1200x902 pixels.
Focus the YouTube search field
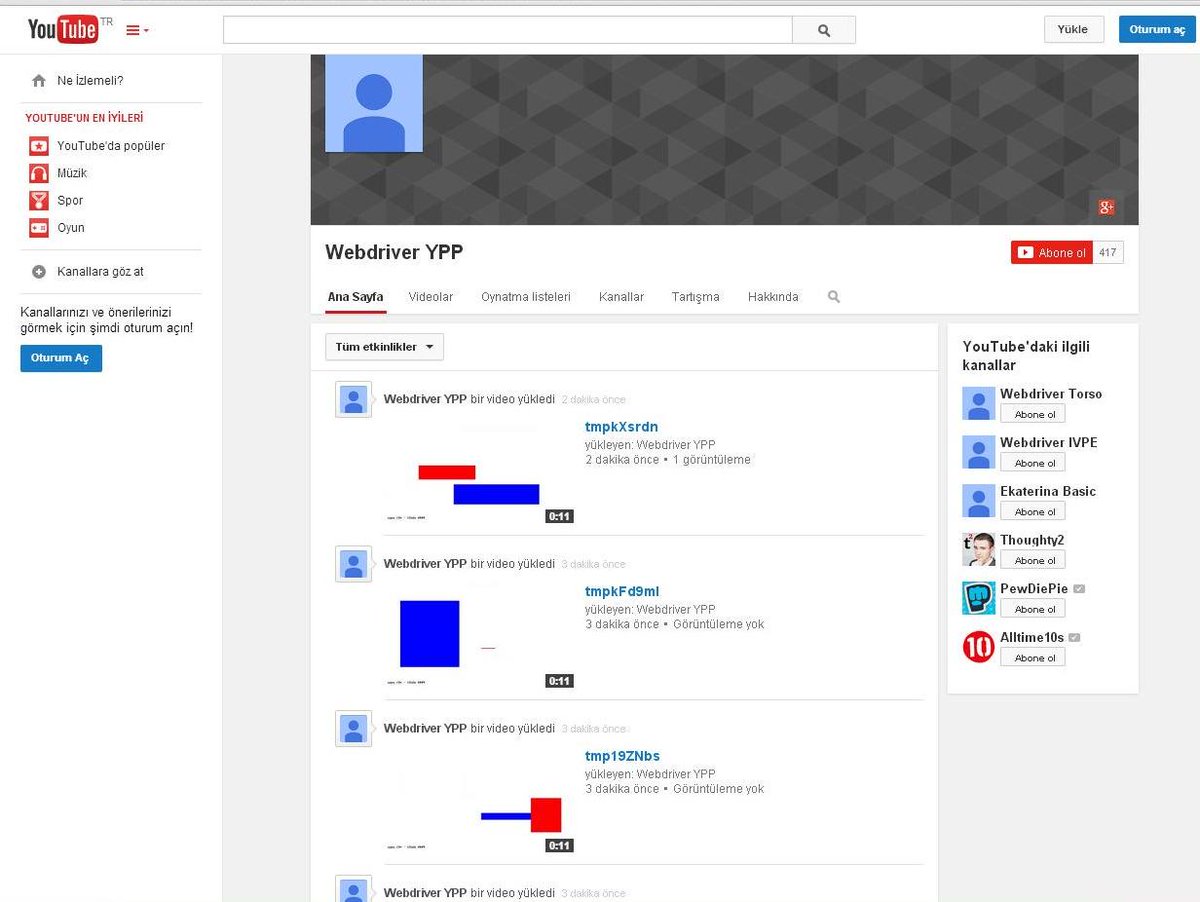[508, 30]
